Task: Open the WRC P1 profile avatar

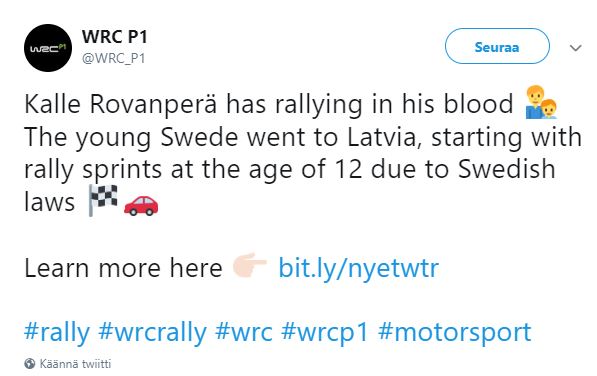Action: click(x=48, y=48)
